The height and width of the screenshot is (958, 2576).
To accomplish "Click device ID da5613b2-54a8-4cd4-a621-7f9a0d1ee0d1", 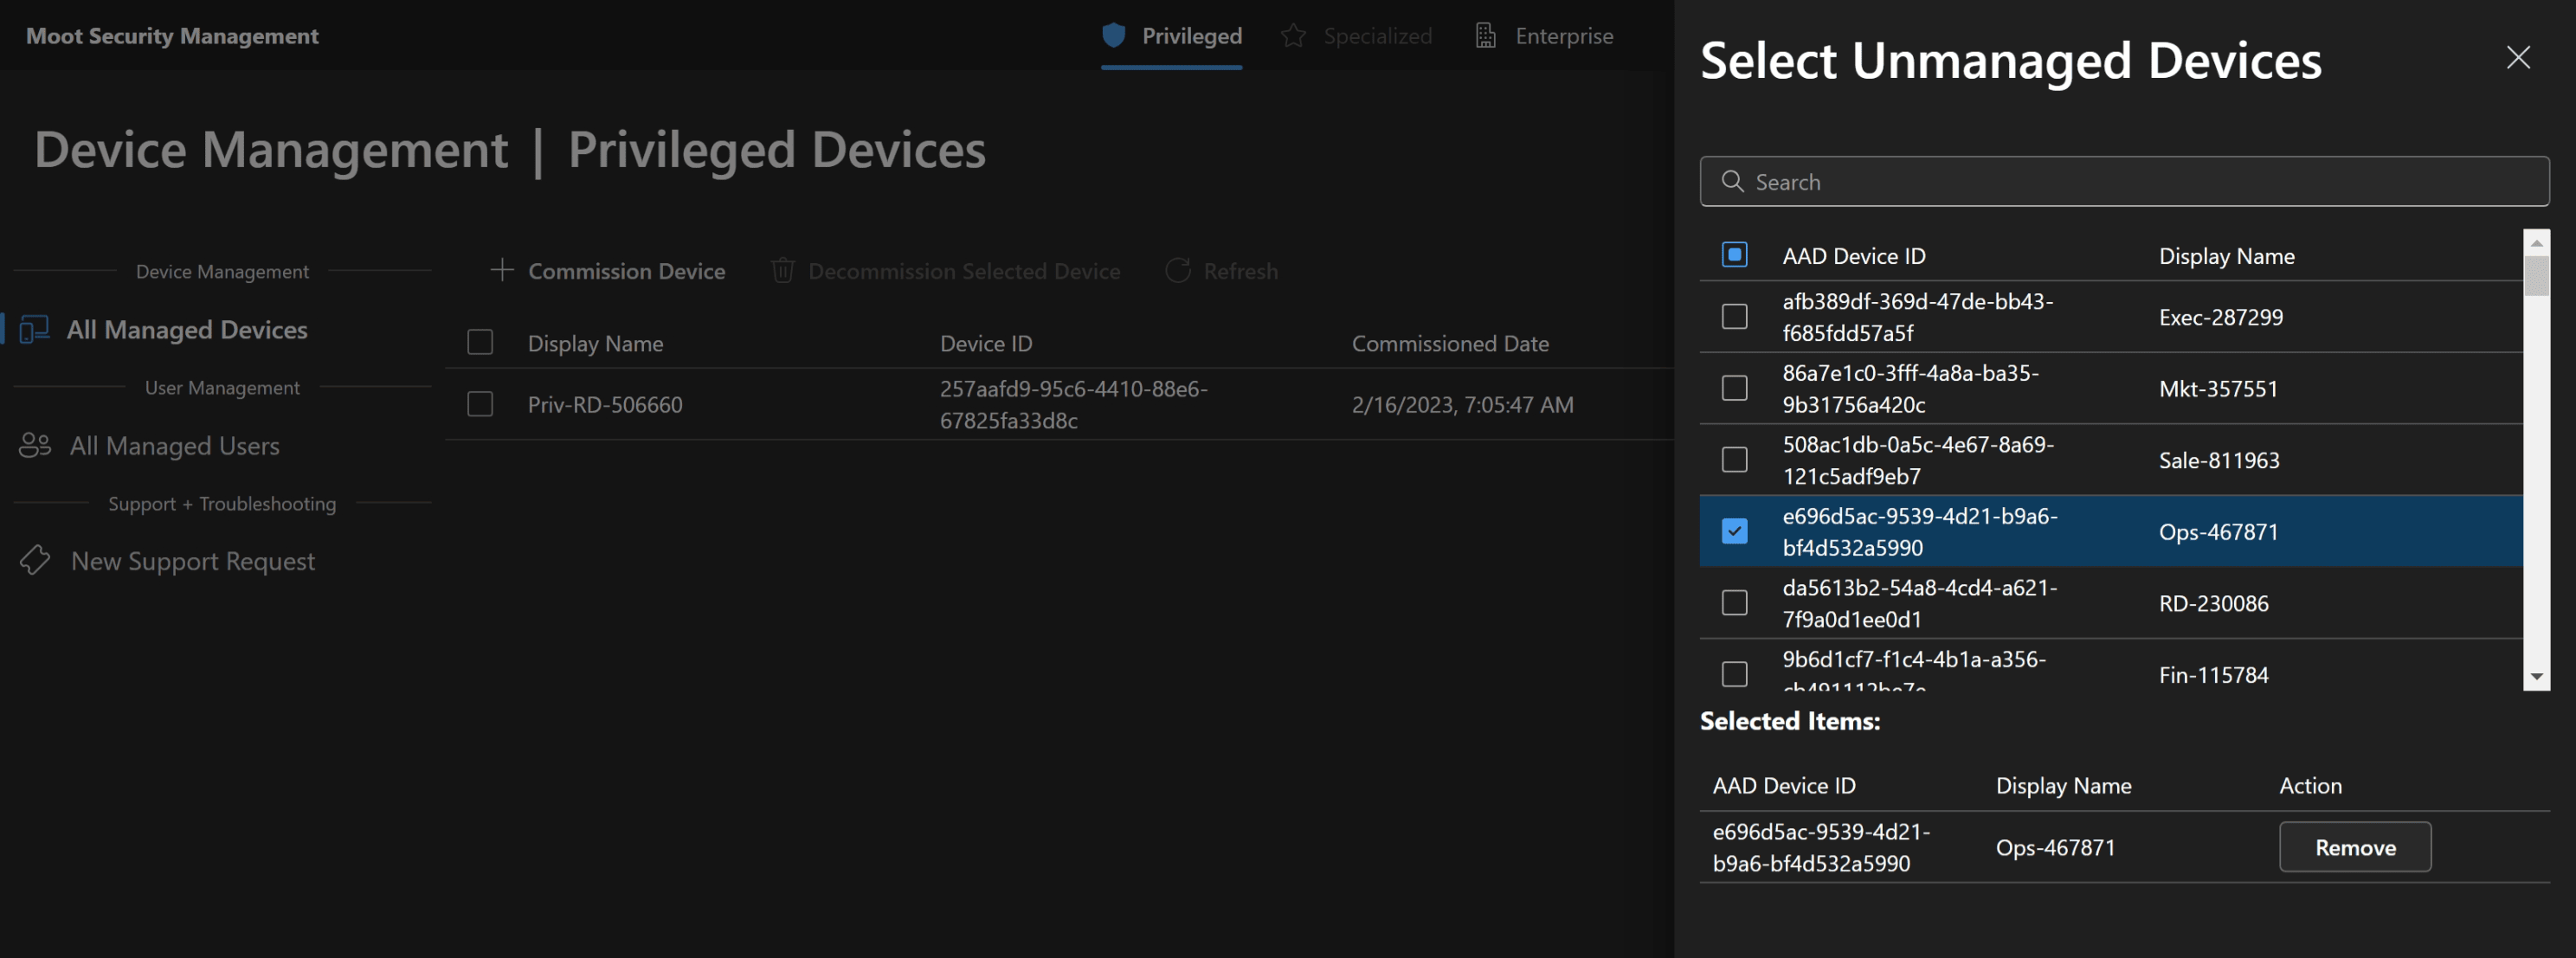I will [1919, 603].
